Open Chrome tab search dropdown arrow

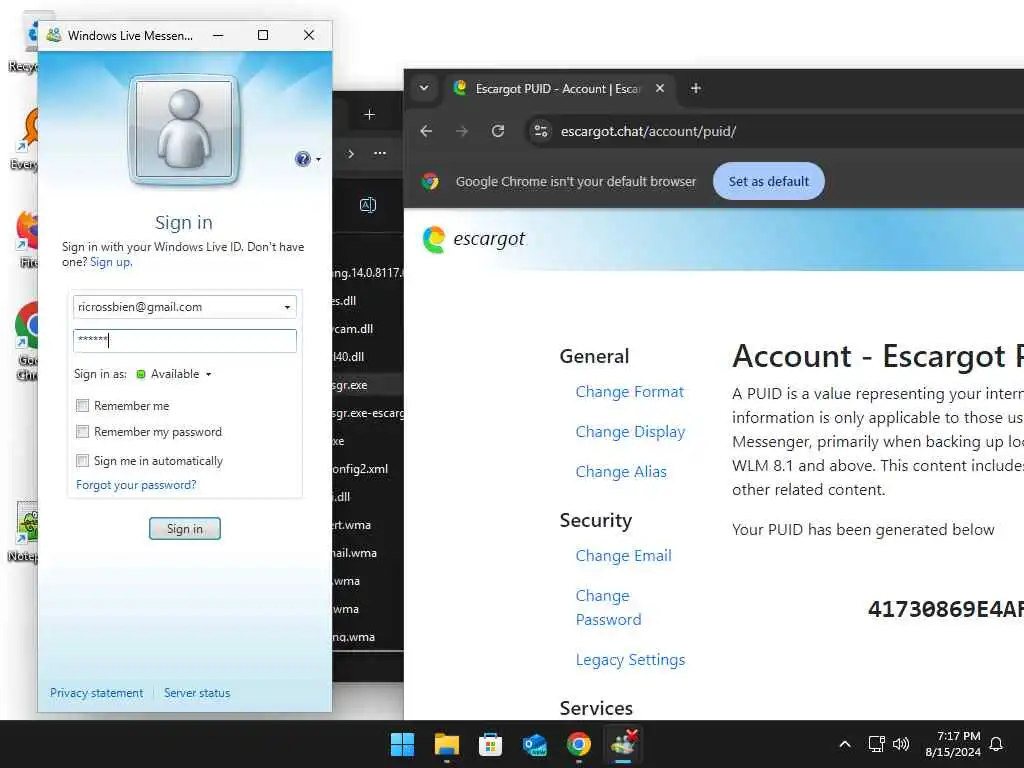(x=424, y=88)
